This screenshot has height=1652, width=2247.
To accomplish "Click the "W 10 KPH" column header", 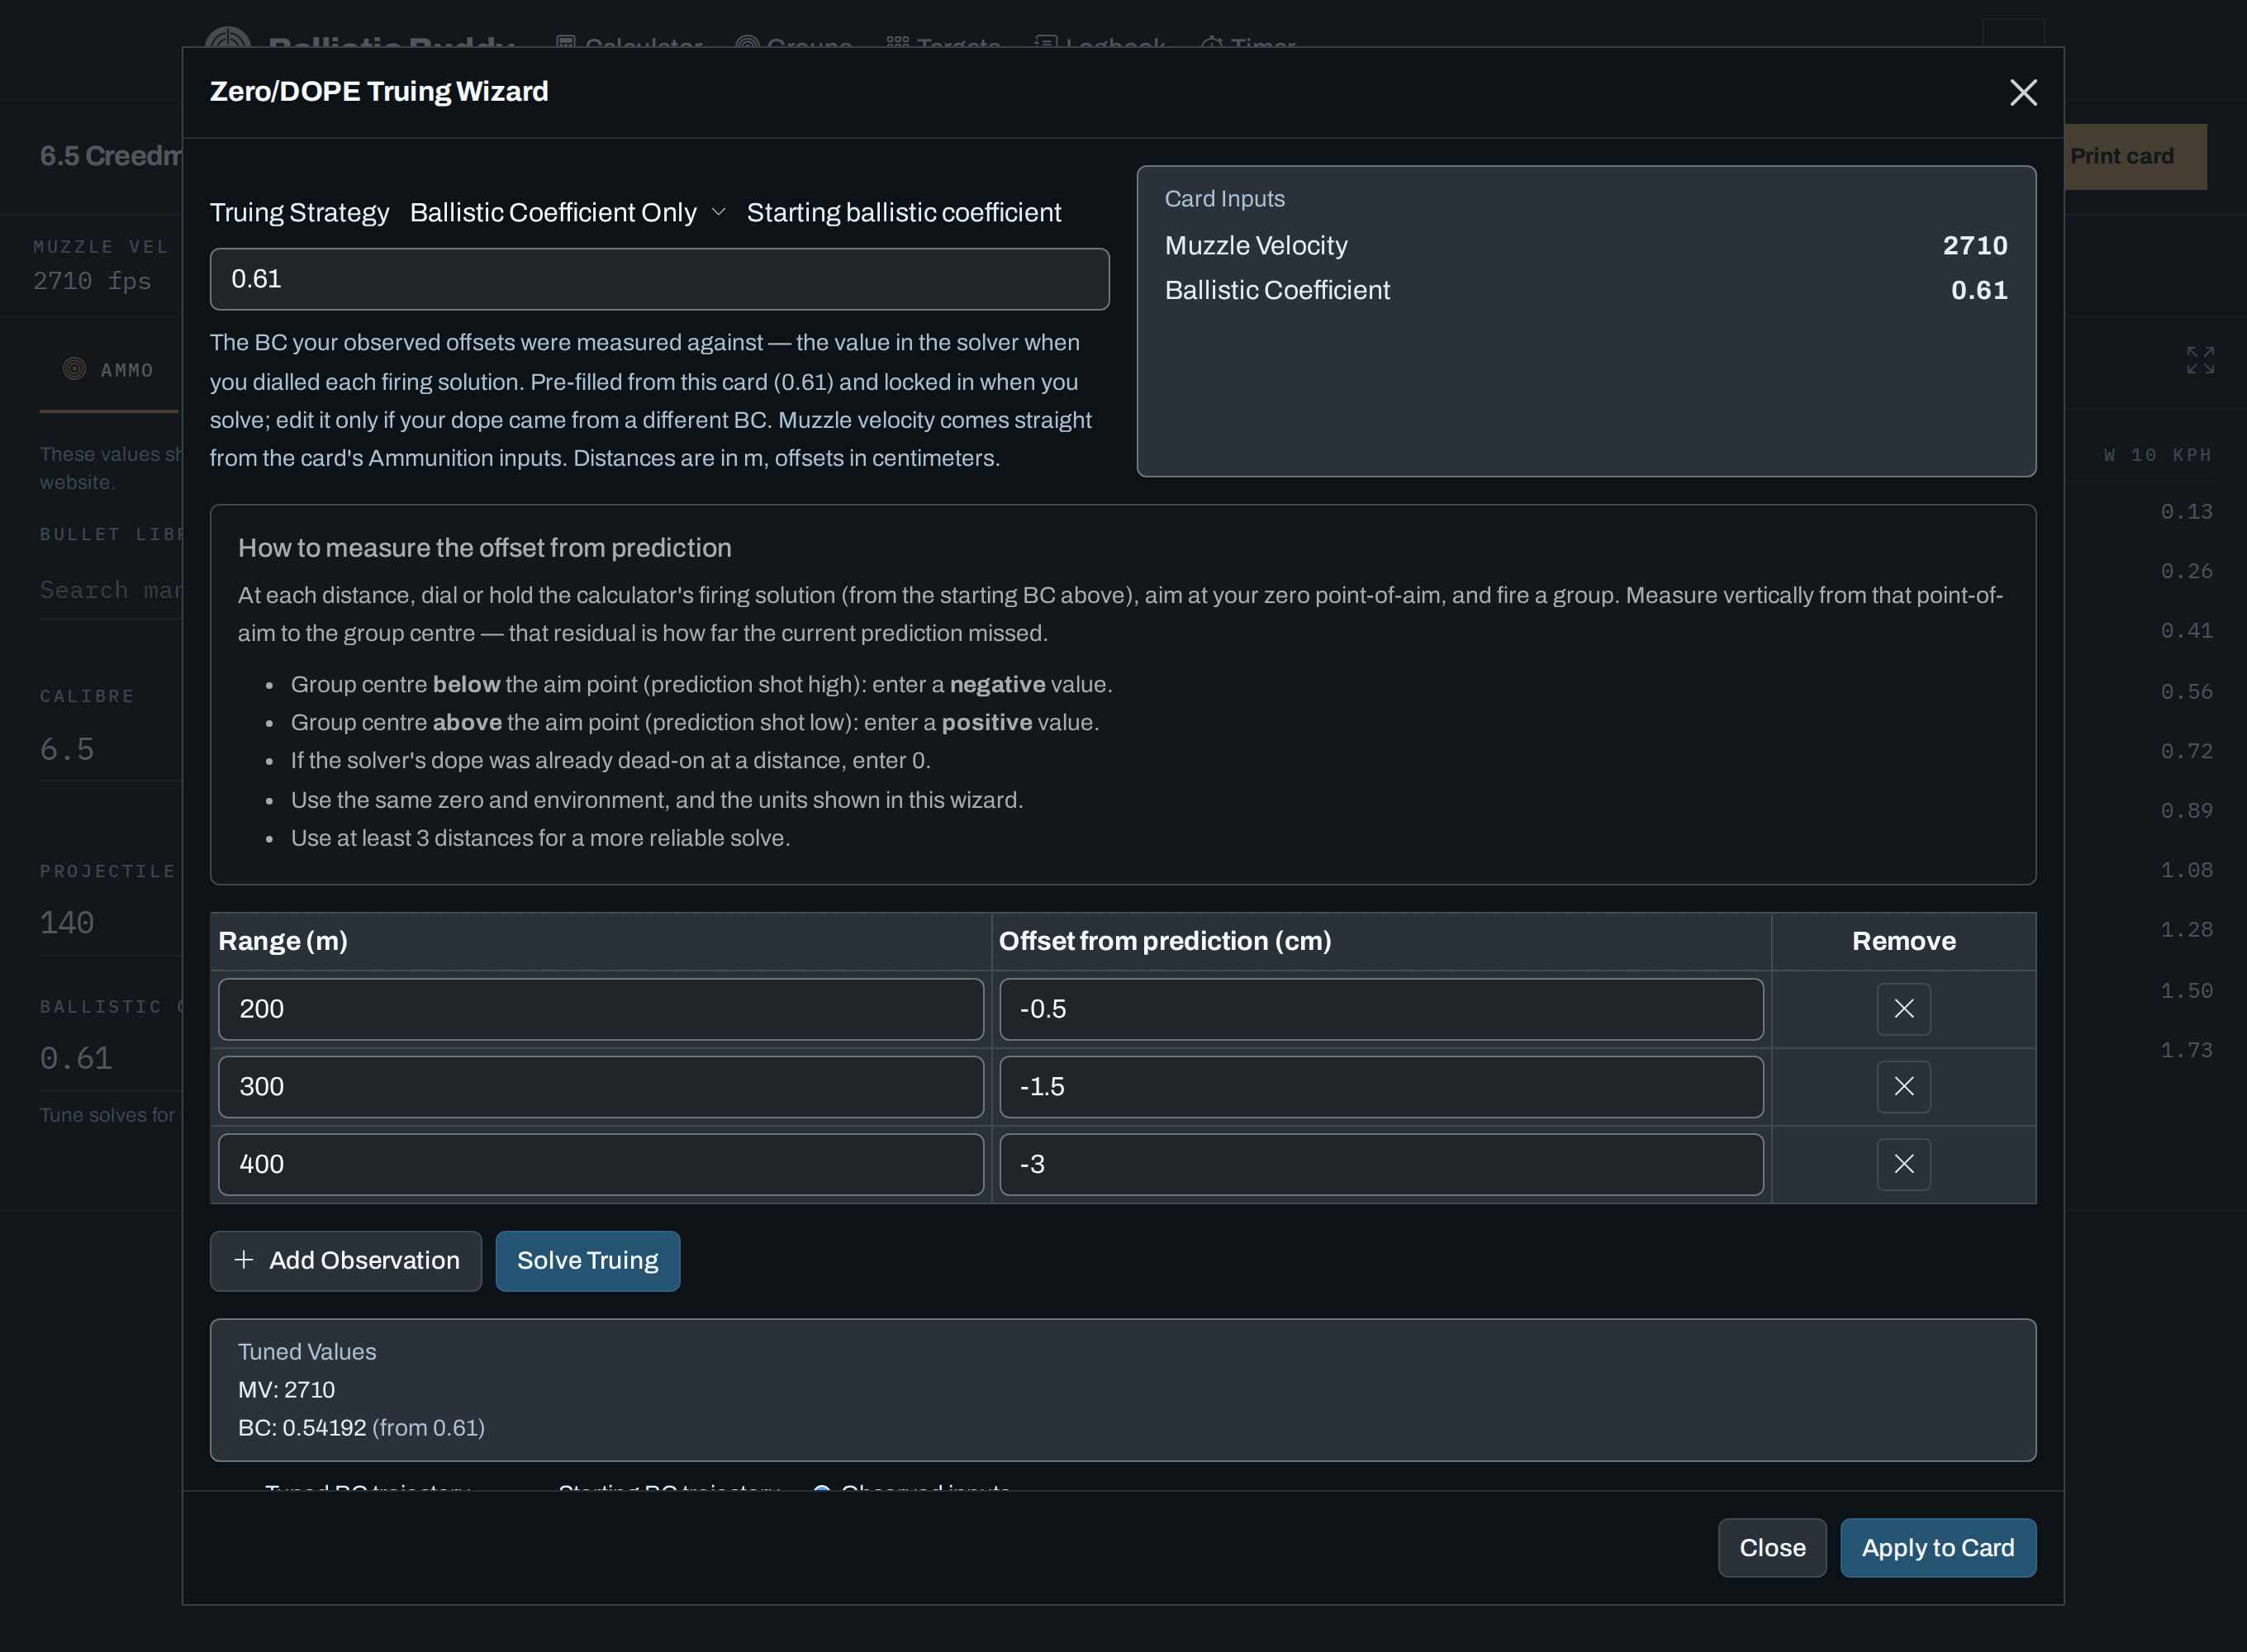I will tap(2157, 455).
